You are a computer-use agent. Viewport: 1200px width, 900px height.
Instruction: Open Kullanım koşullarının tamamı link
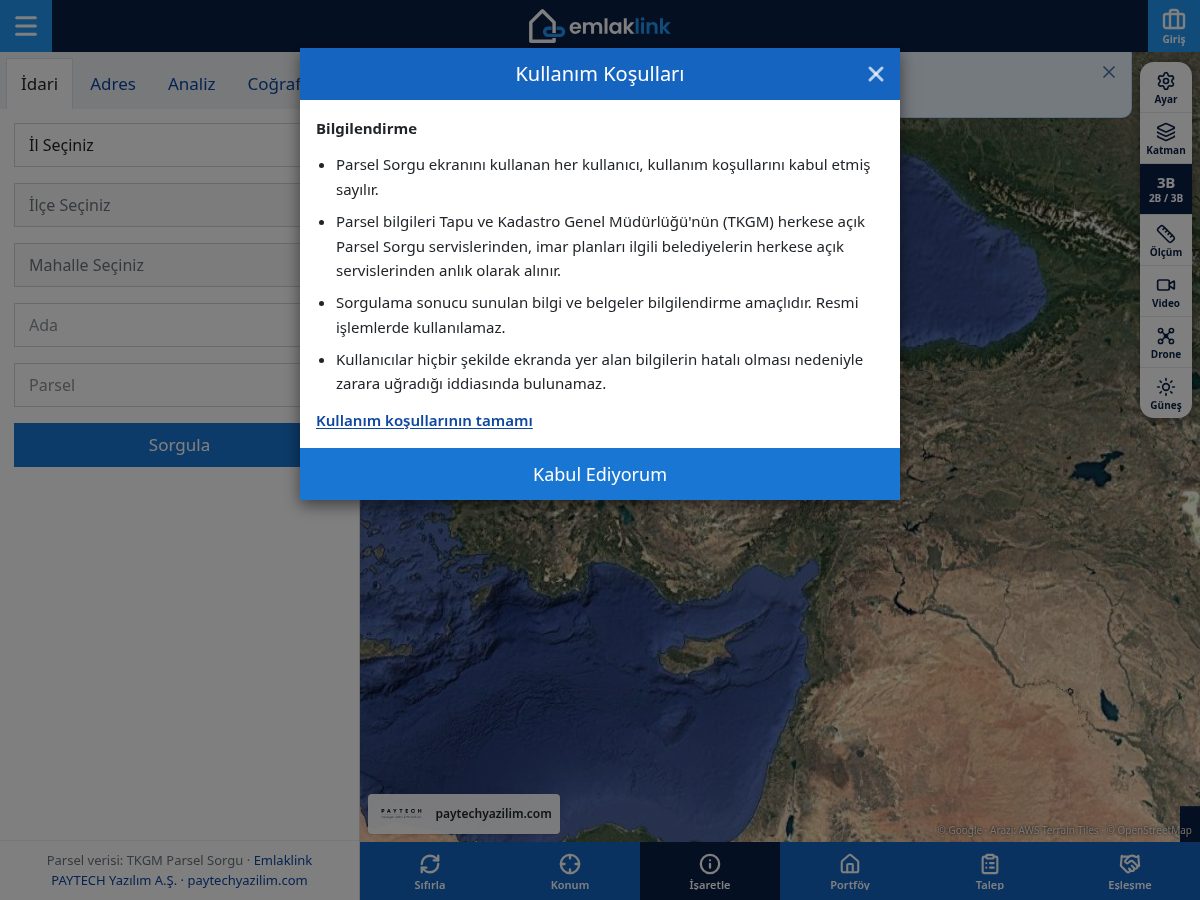tap(424, 421)
